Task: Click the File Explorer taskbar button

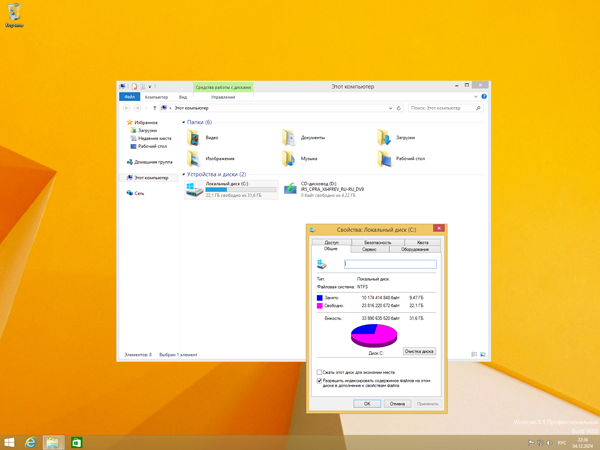Action: click(53, 443)
